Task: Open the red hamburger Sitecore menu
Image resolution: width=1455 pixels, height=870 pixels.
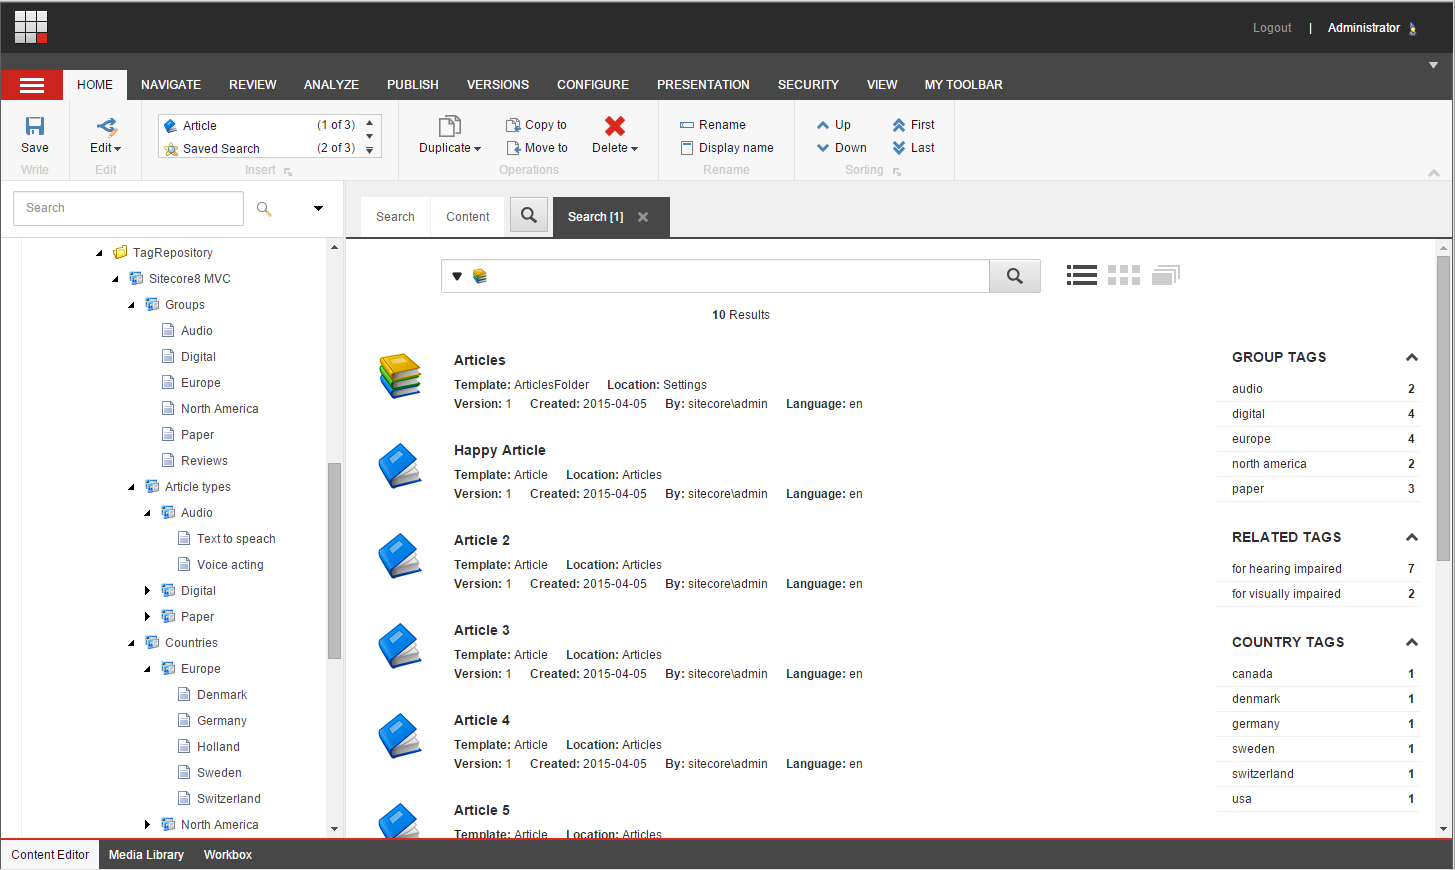Action: [32, 85]
